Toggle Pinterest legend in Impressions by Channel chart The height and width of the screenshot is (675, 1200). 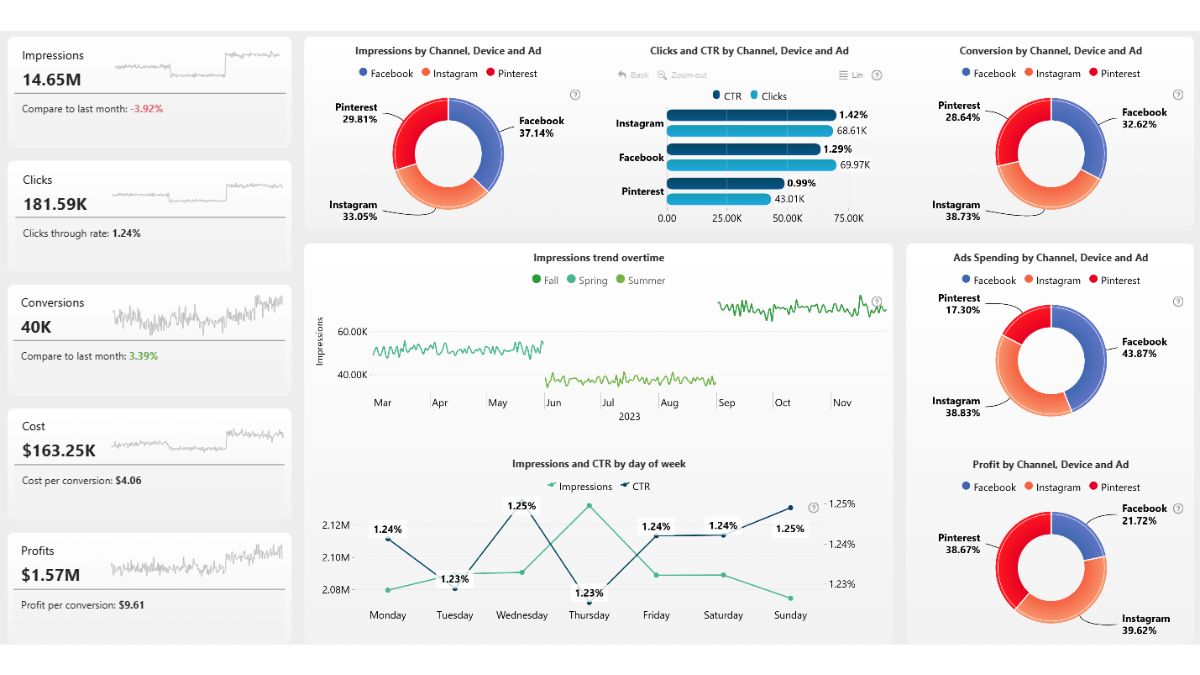pyautogui.click(x=511, y=73)
